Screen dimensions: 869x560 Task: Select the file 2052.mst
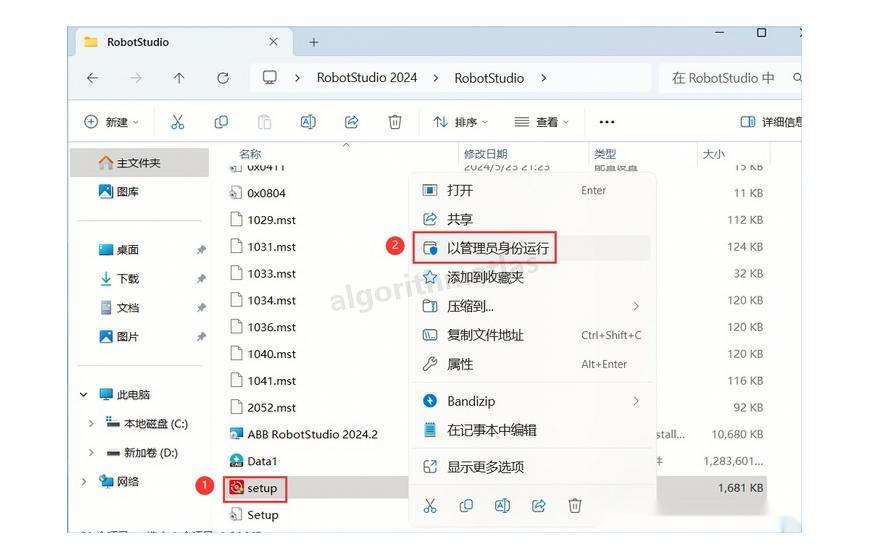coord(263,408)
